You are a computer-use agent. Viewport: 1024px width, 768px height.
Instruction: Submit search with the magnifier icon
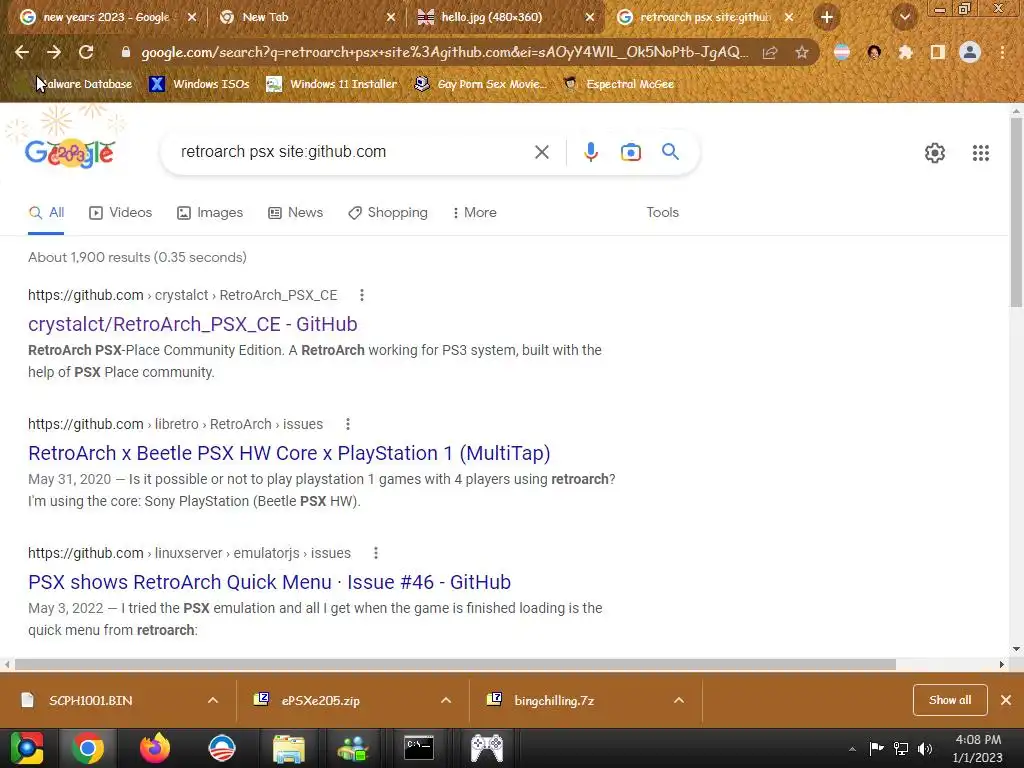670,152
